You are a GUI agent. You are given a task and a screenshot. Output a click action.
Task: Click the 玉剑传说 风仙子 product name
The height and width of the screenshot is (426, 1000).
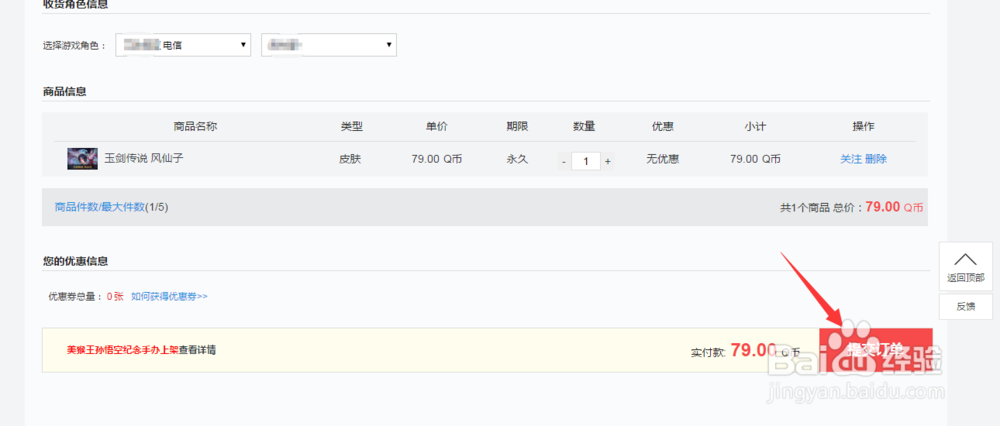point(144,158)
